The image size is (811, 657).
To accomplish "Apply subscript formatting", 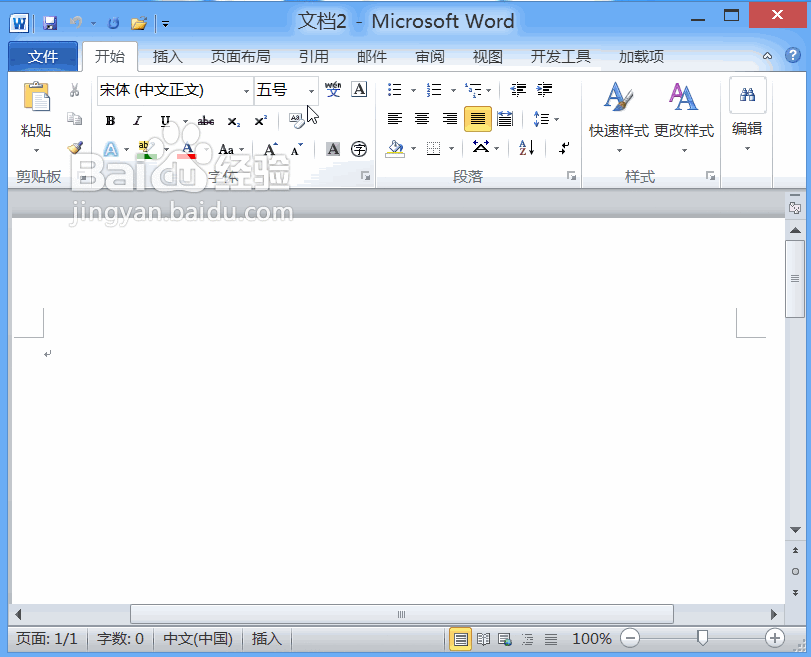I will point(233,120).
